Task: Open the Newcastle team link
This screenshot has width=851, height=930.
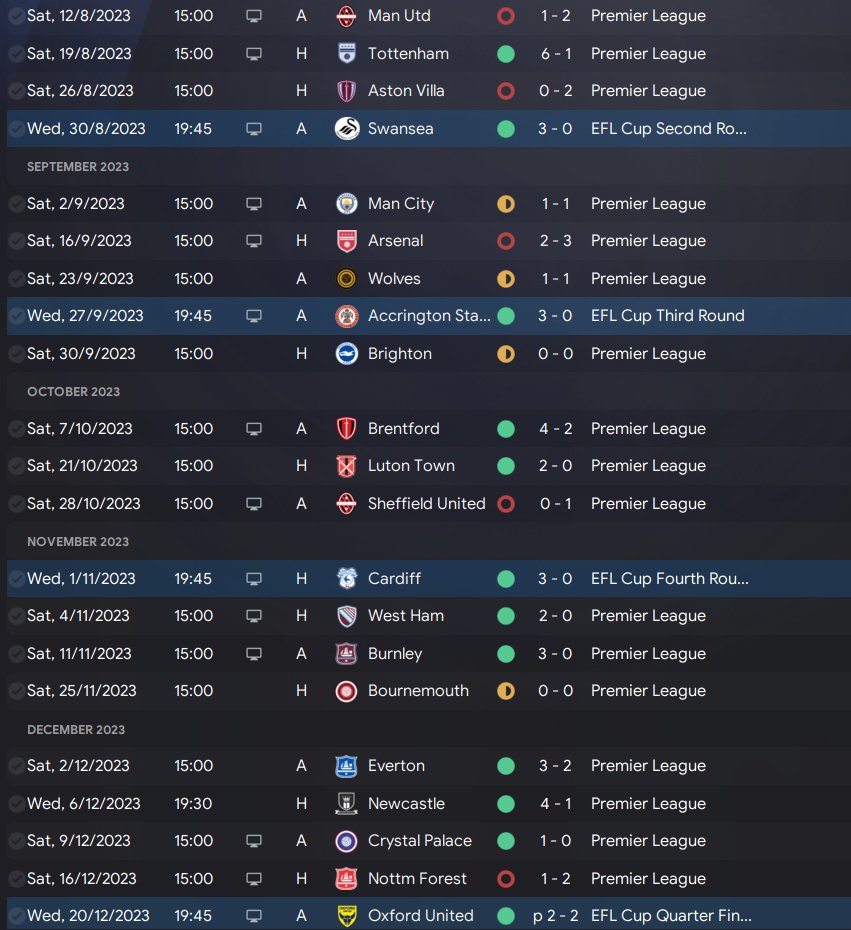Action: [406, 804]
